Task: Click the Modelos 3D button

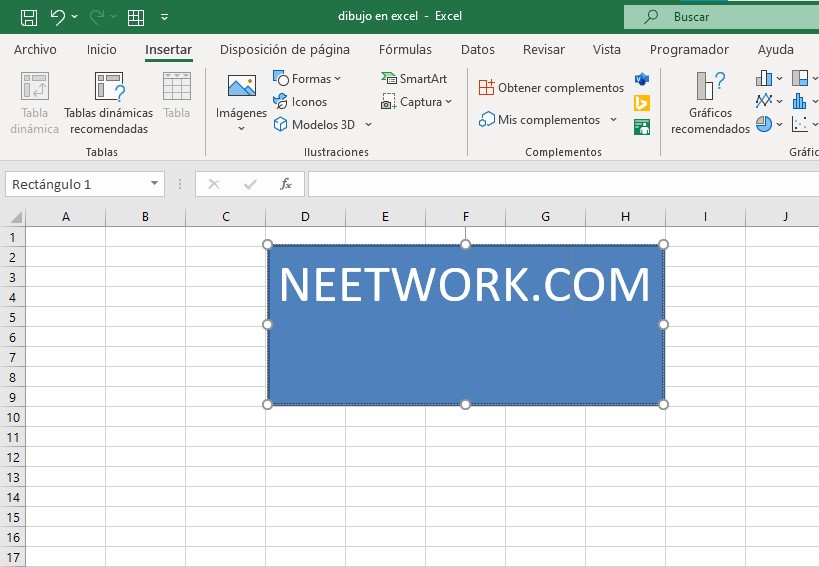Action: tap(314, 125)
